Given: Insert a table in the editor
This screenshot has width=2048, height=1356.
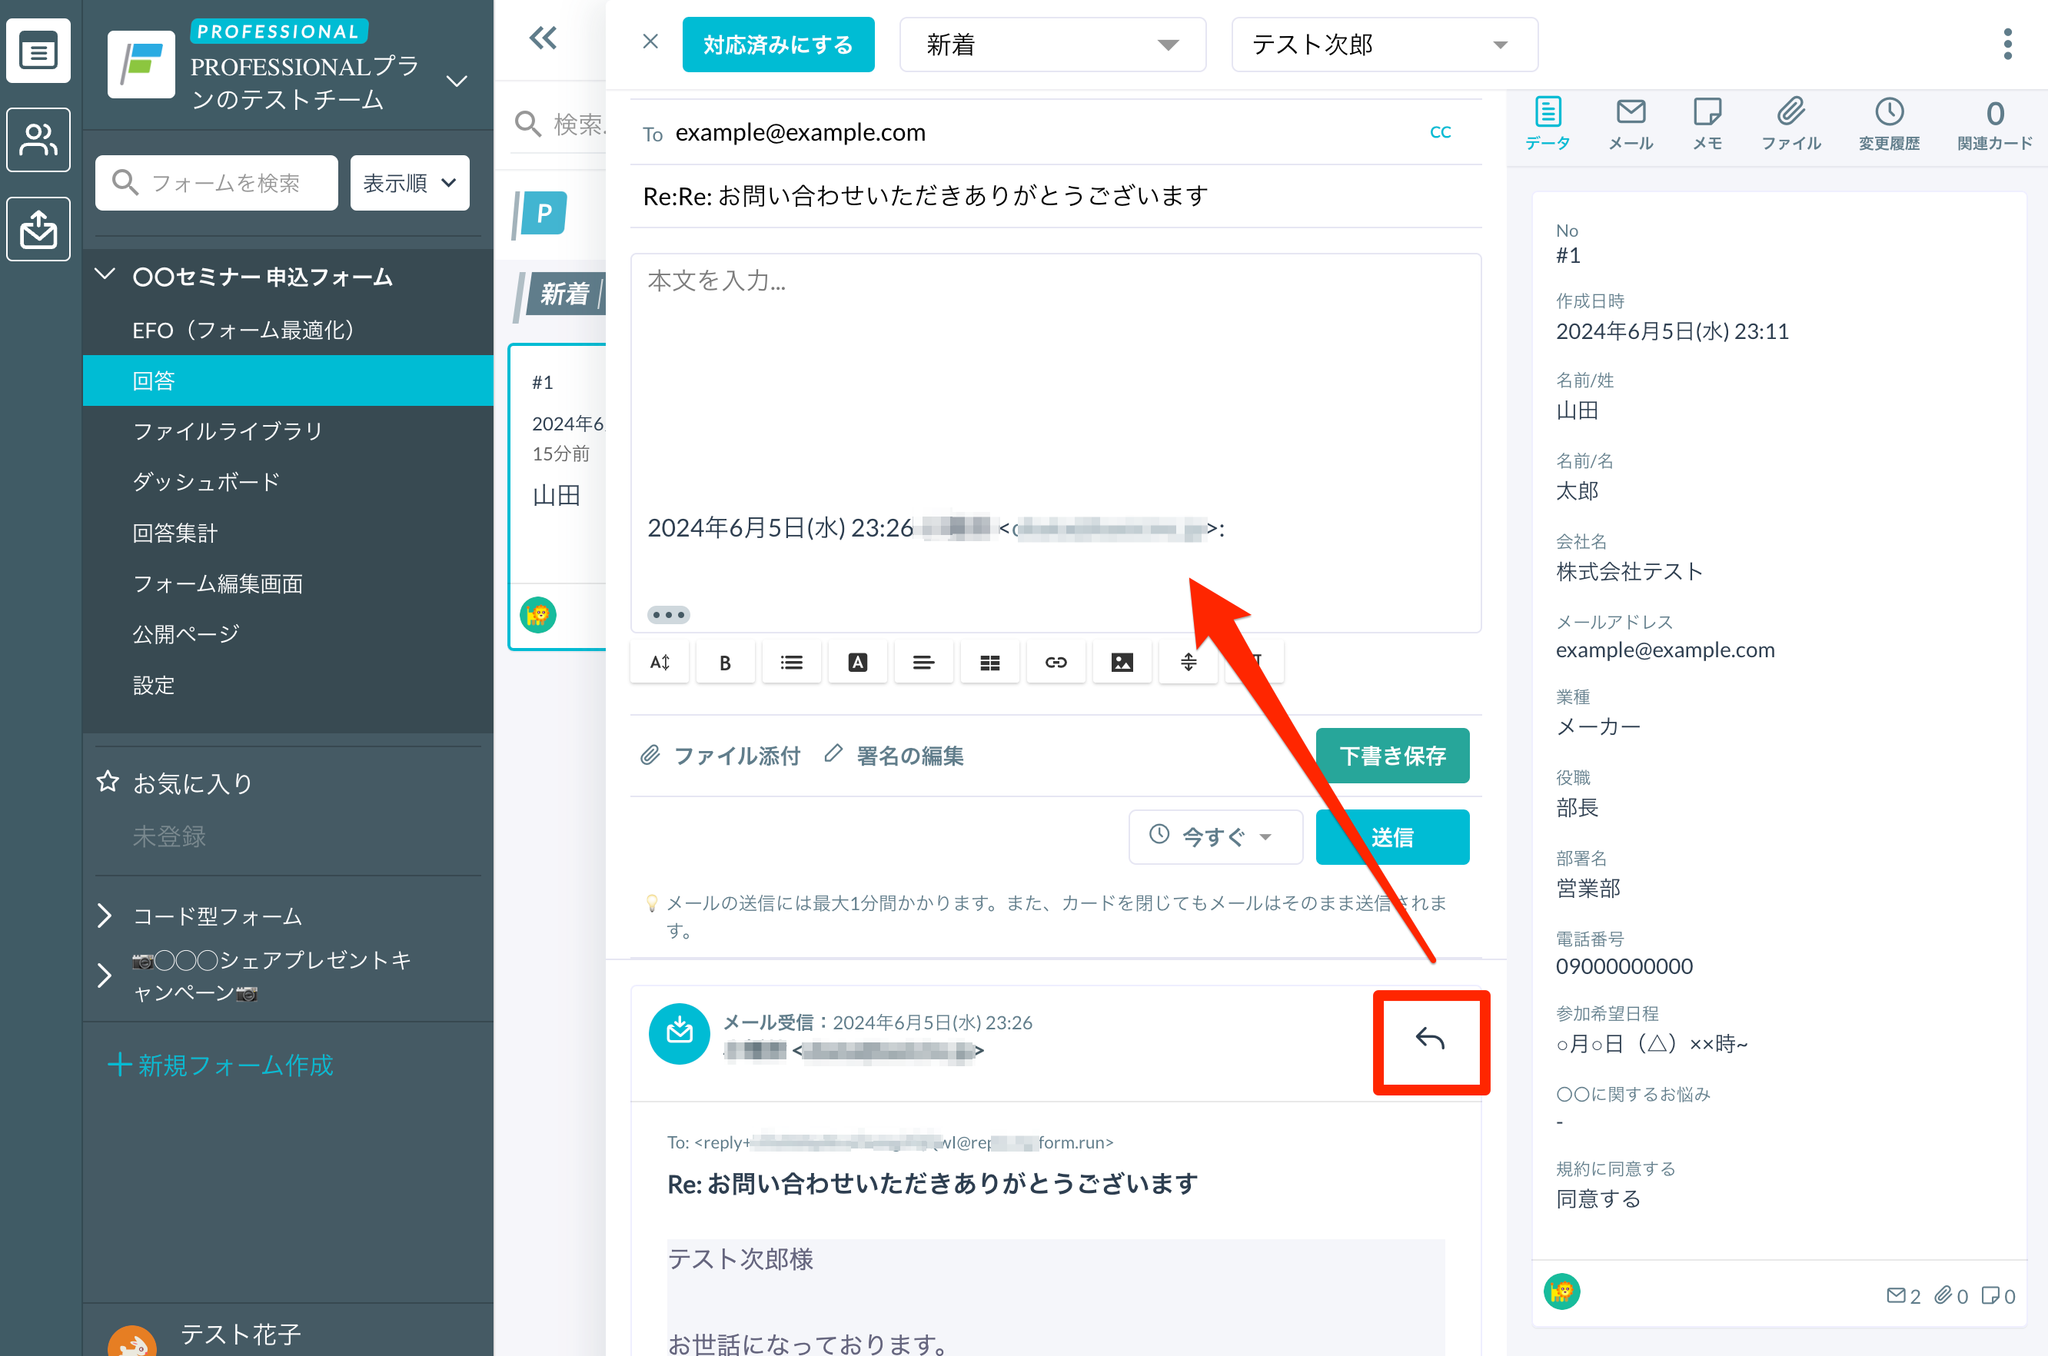Looking at the screenshot, I should pyautogui.click(x=989, y=662).
